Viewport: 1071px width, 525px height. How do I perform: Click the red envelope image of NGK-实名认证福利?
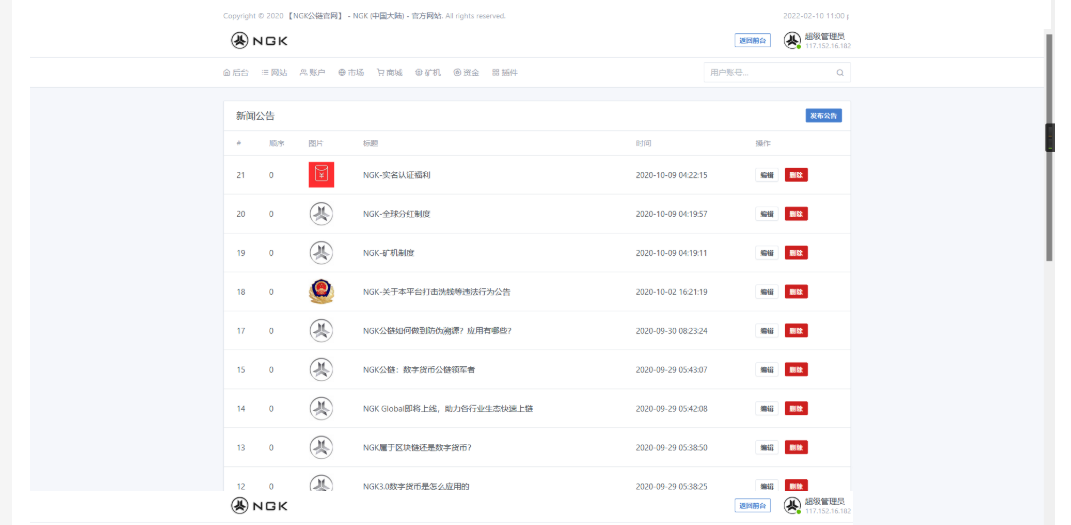(x=321, y=175)
